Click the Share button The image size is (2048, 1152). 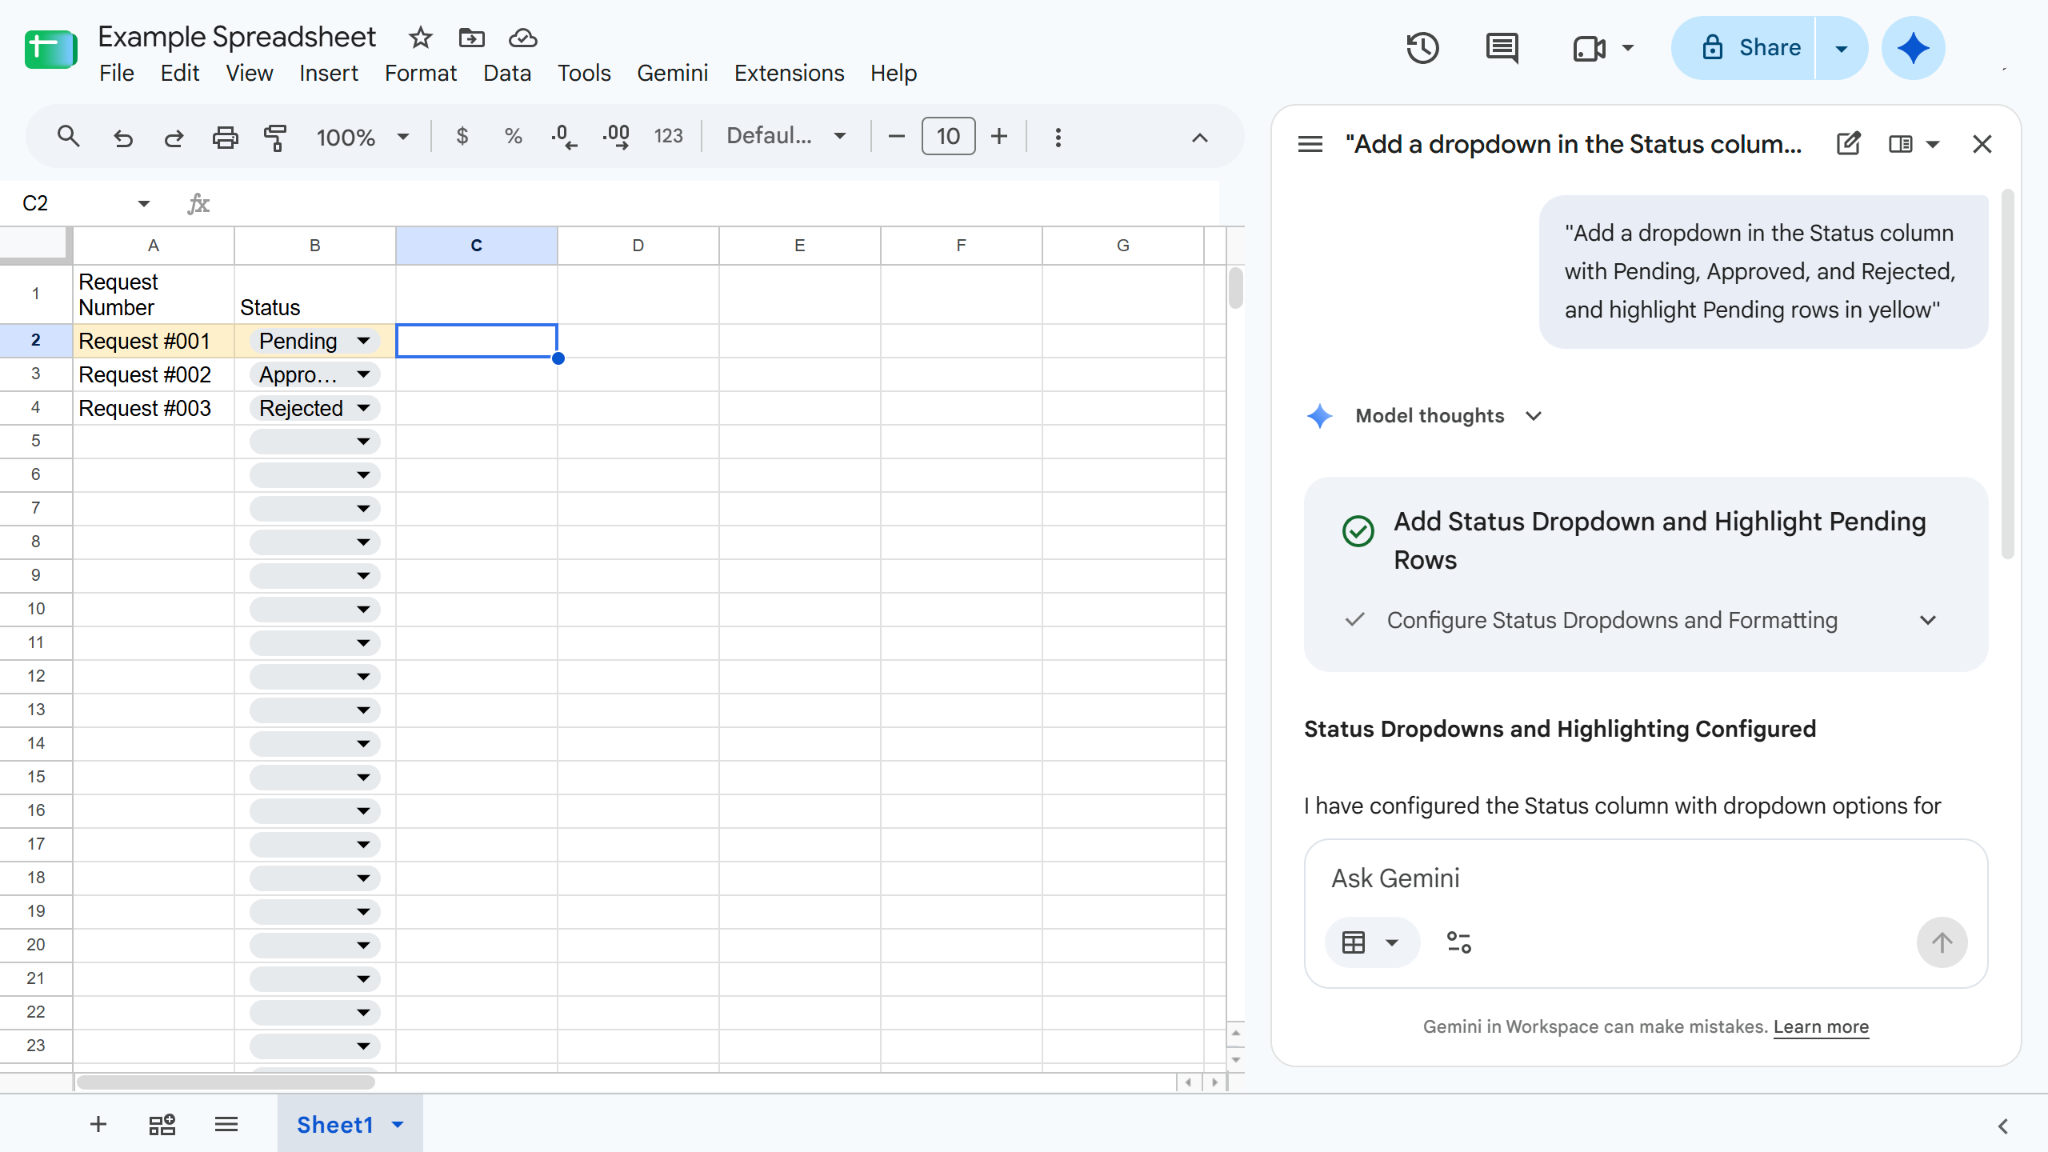1745,48
